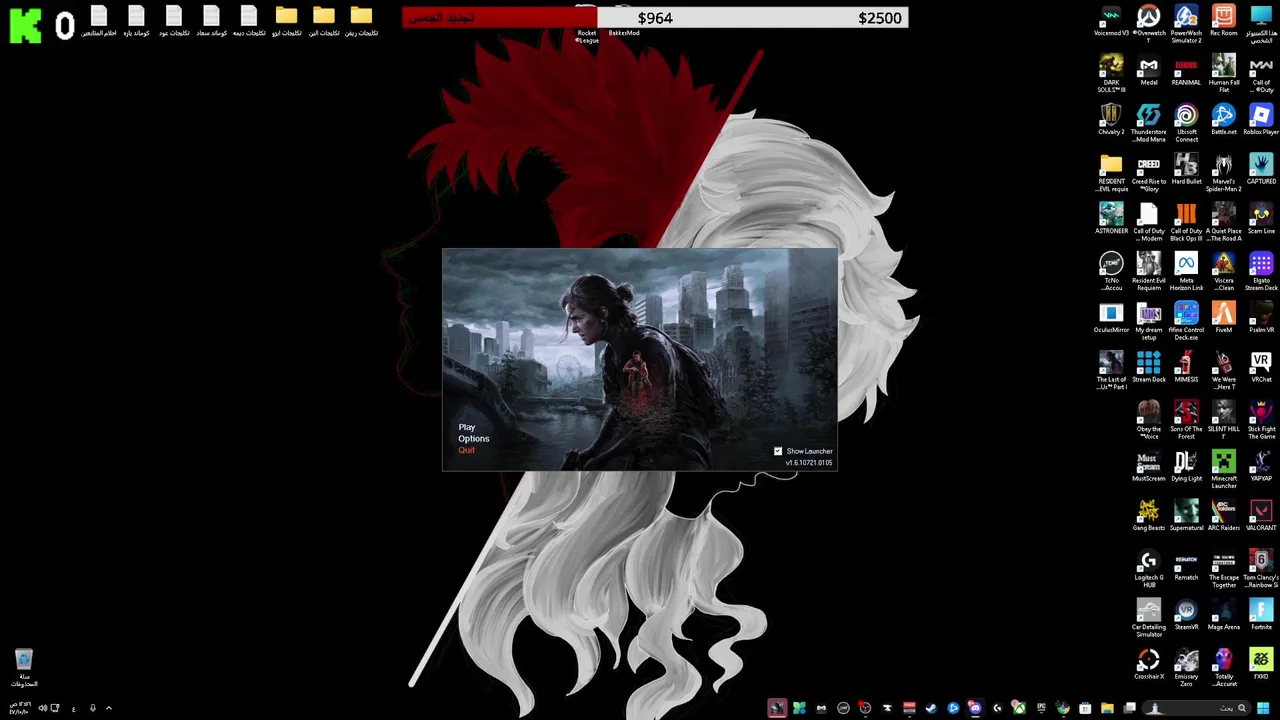Open the ARC Raiders shortcut

1224,517
